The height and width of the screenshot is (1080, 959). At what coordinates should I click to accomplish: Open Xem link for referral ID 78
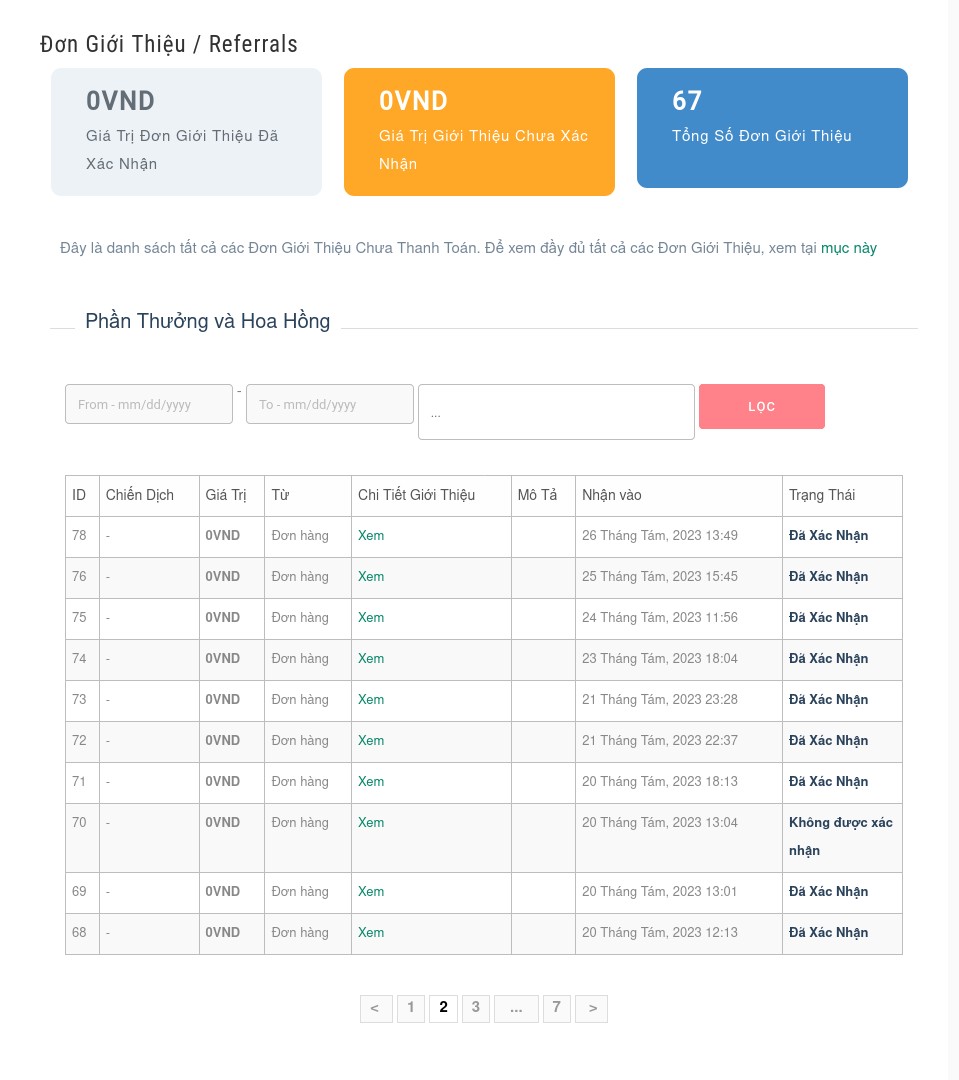click(371, 536)
